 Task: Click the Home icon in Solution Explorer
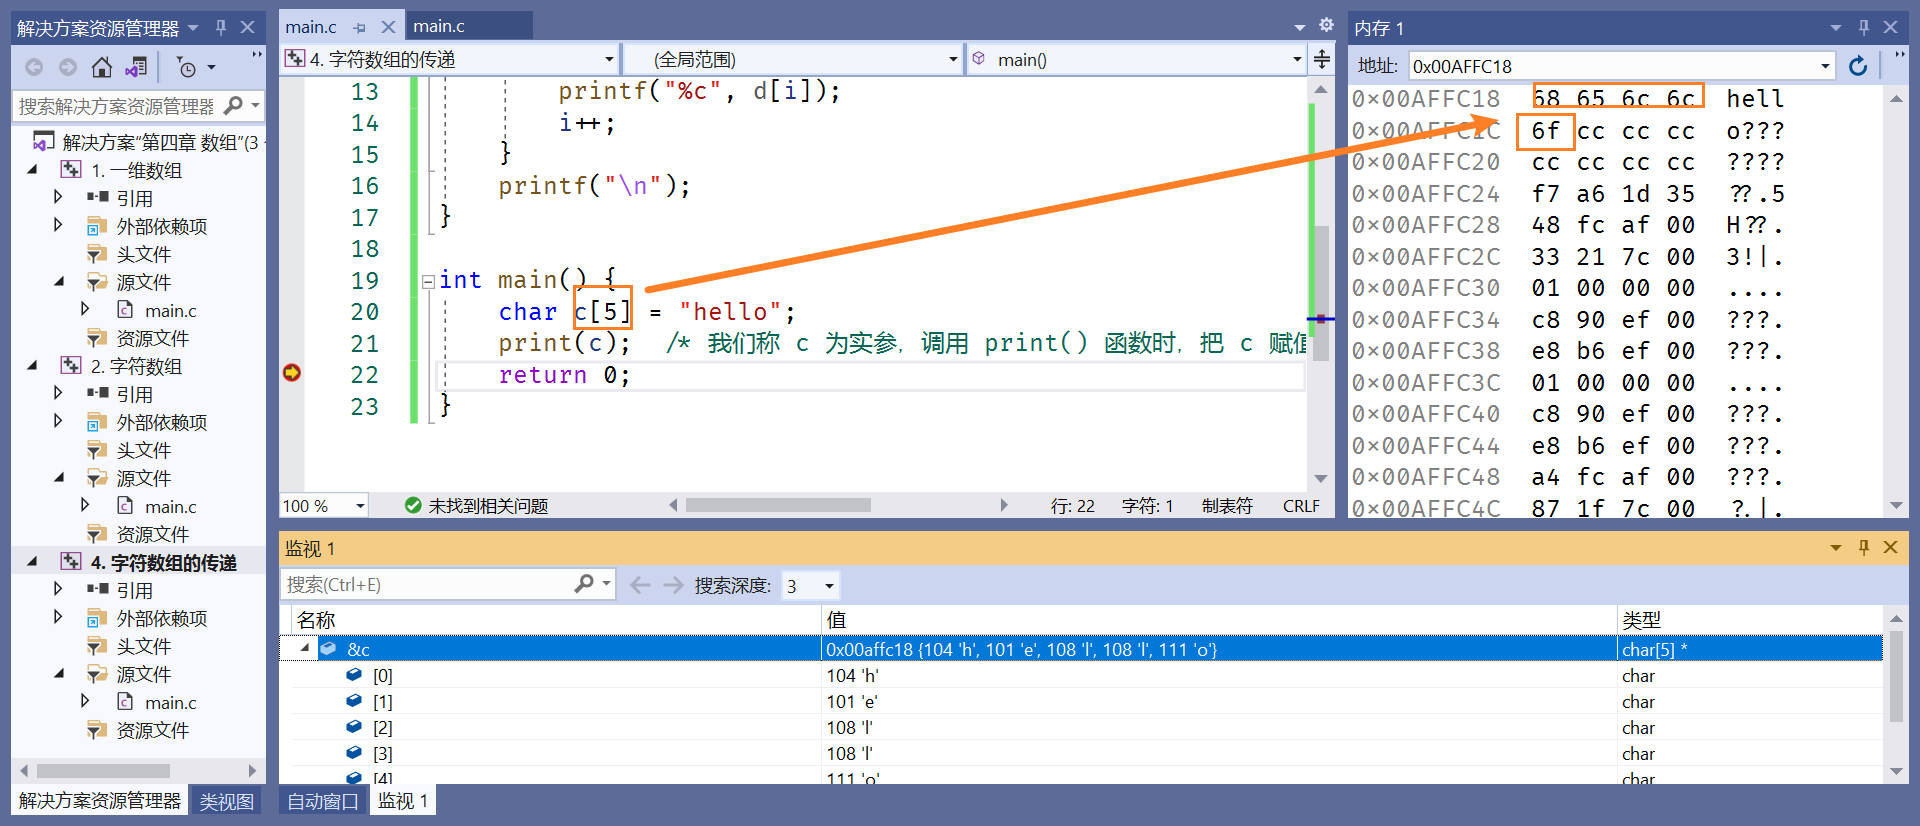point(102,67)
